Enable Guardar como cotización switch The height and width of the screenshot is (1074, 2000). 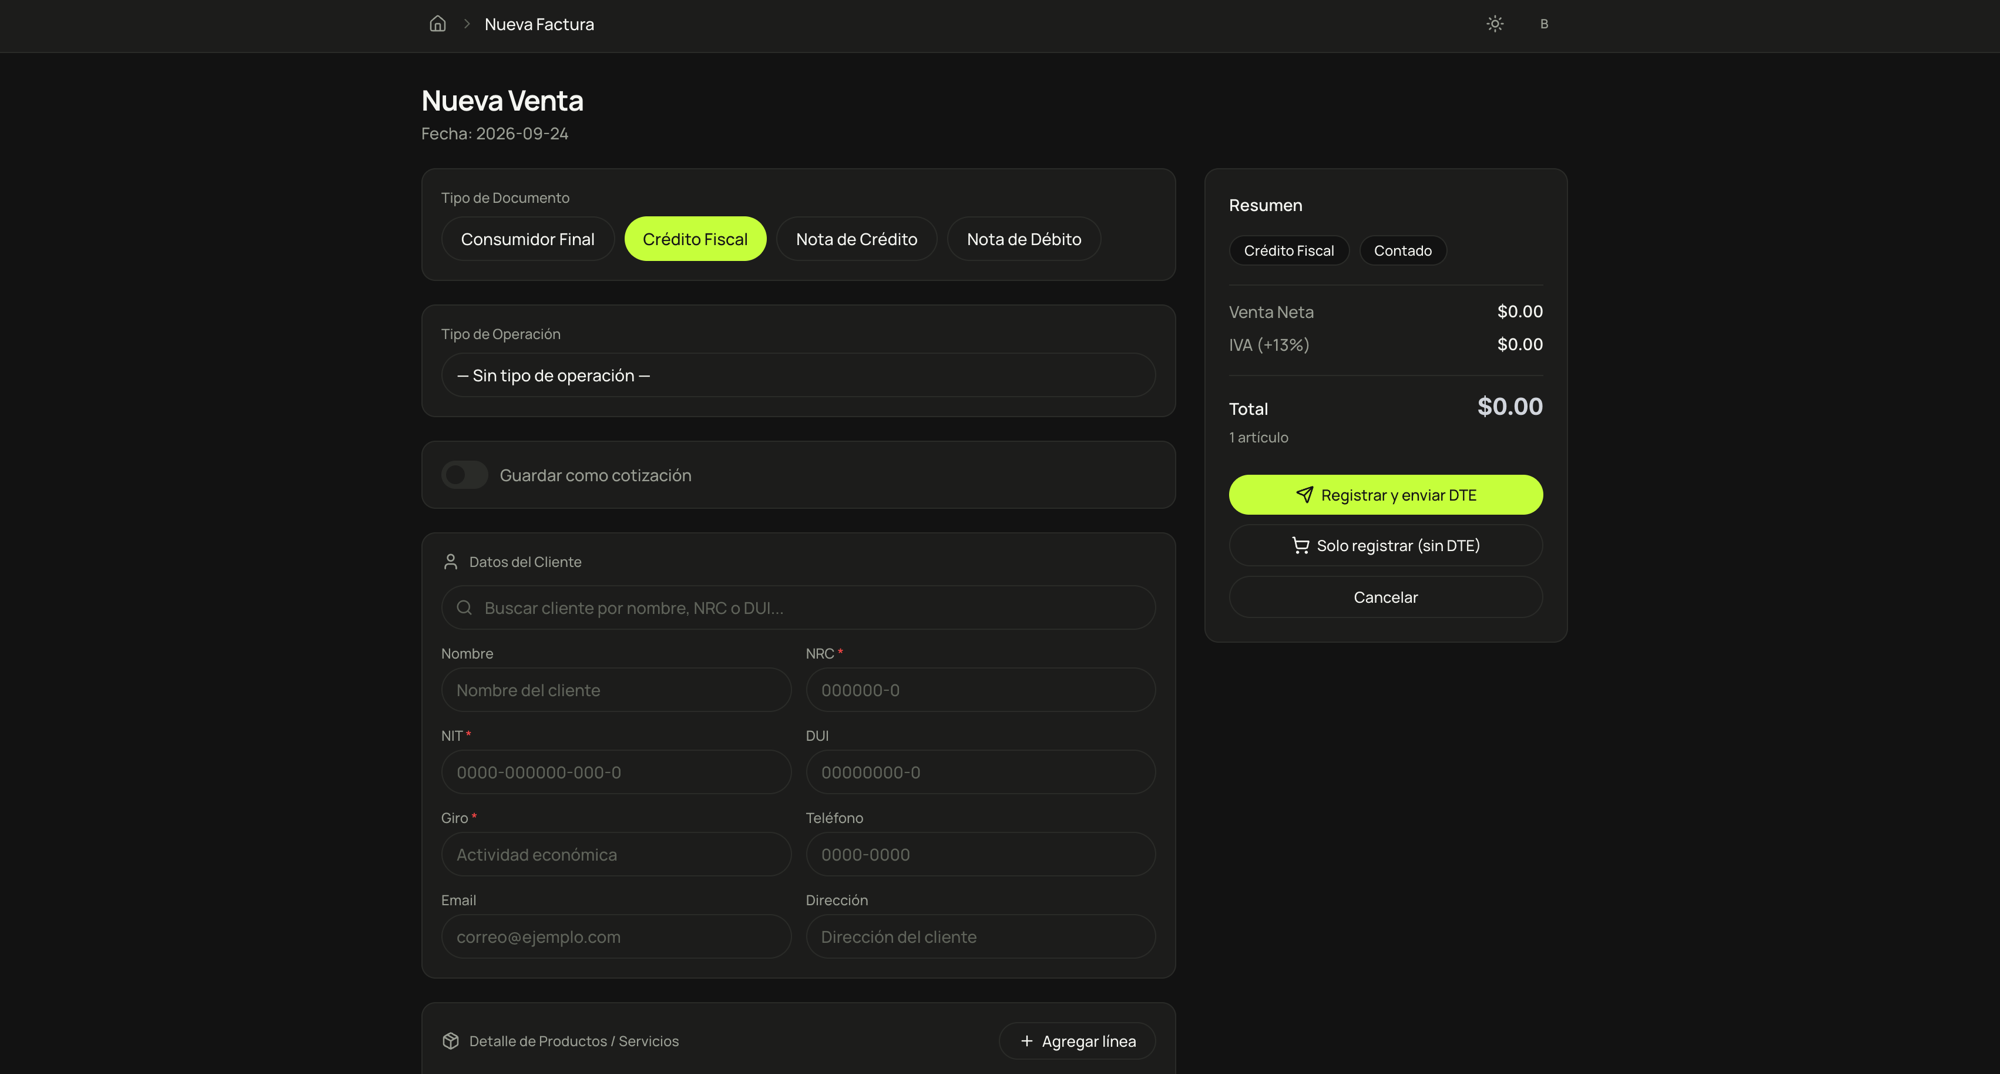(x=464, y=474)
